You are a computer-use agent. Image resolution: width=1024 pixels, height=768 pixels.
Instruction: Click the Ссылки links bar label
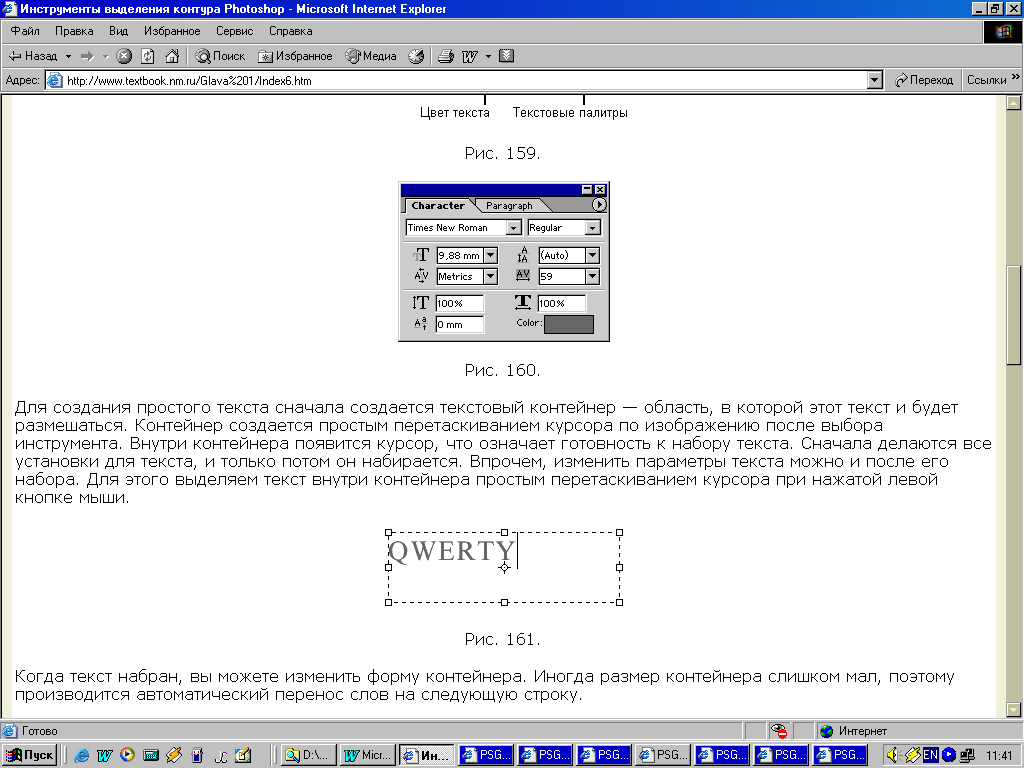[x=986, y=80]
